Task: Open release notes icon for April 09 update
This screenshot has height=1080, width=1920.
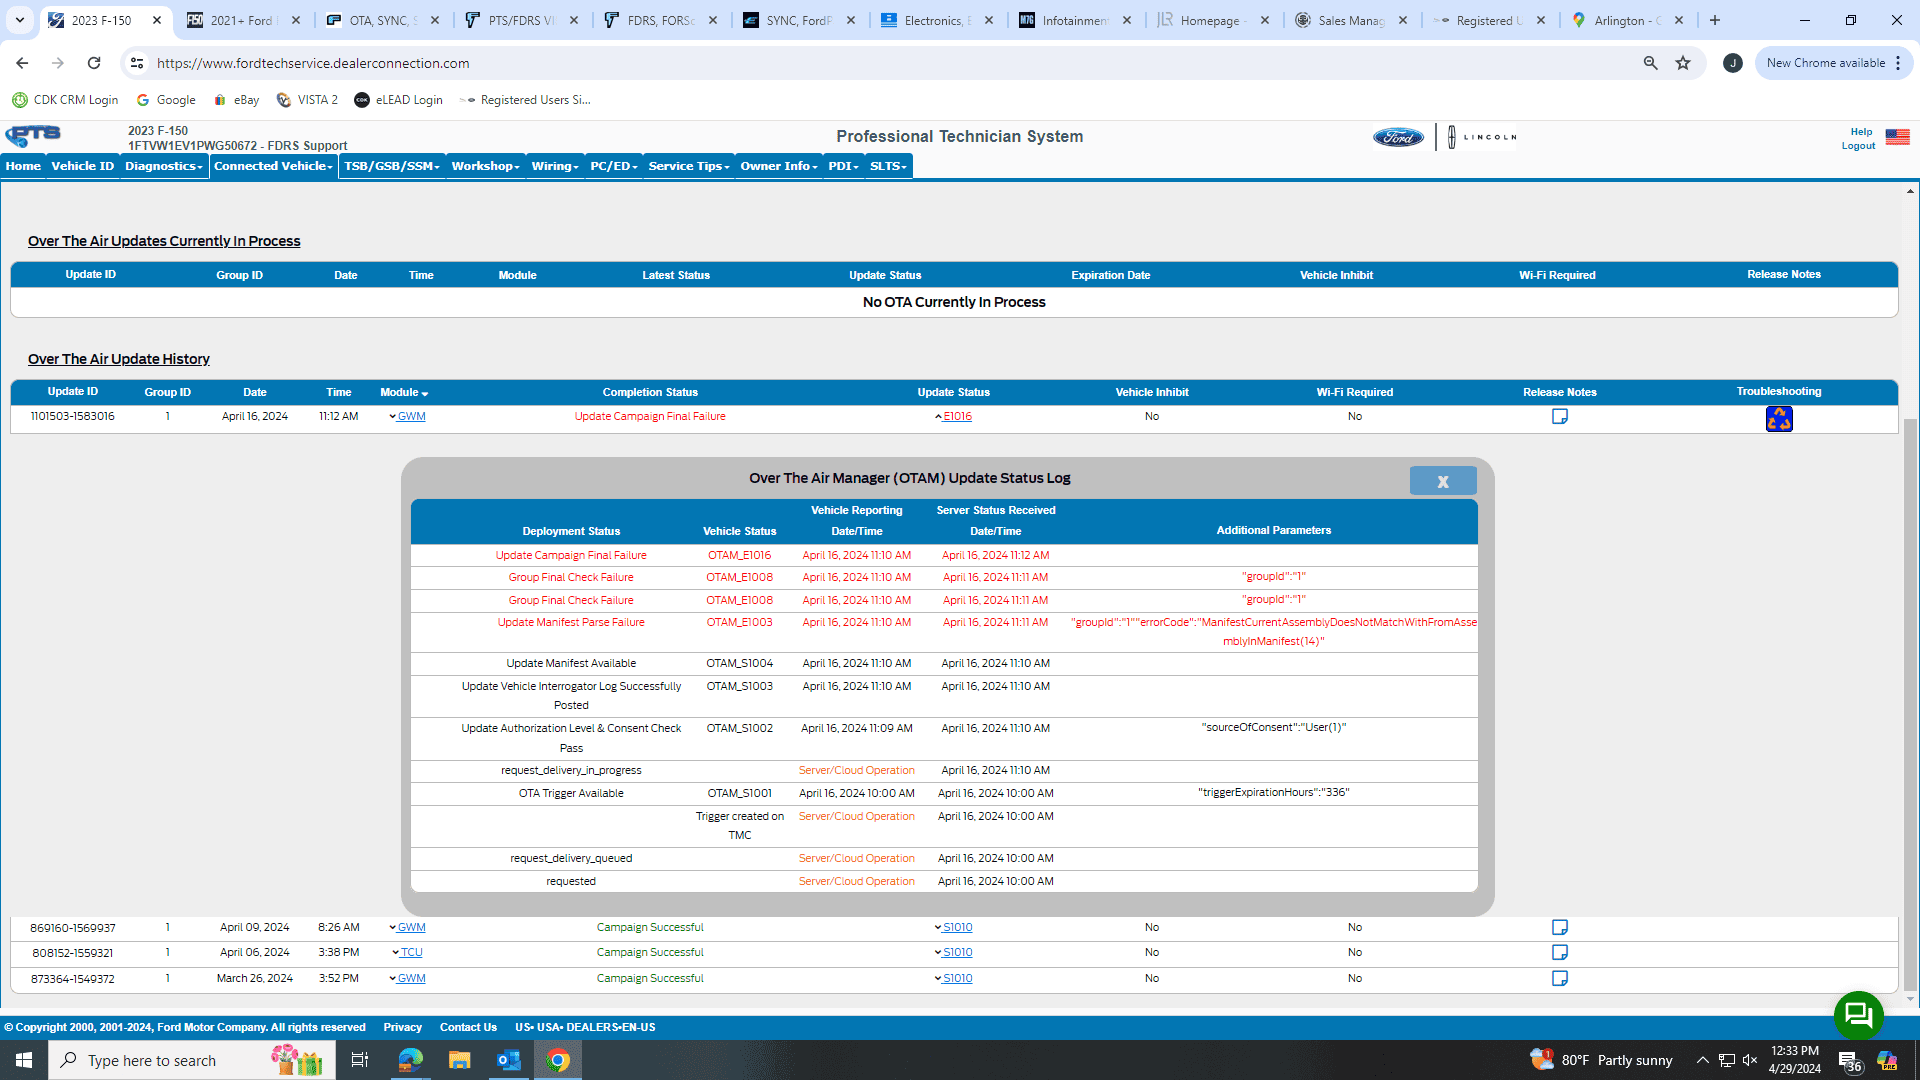Action: click(1559, 927)
